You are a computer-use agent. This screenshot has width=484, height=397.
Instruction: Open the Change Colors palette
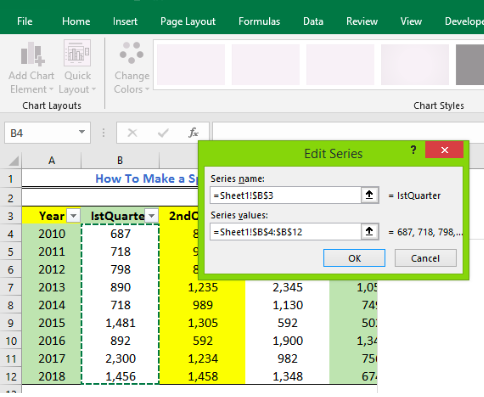point(132,68)
